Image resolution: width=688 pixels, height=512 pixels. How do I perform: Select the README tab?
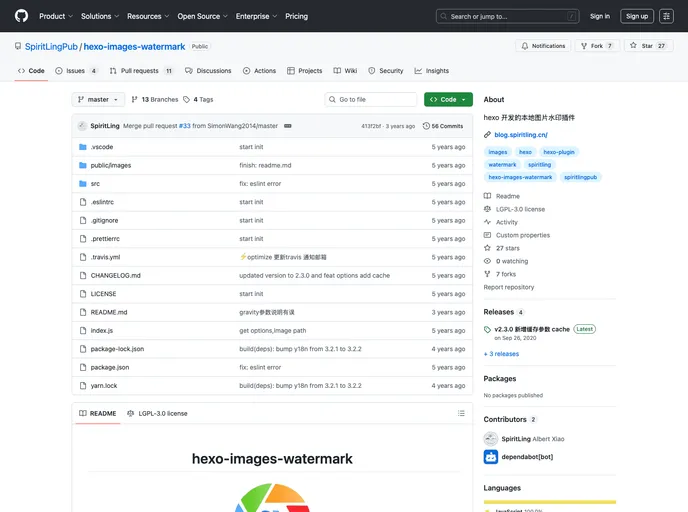[98, 413]
